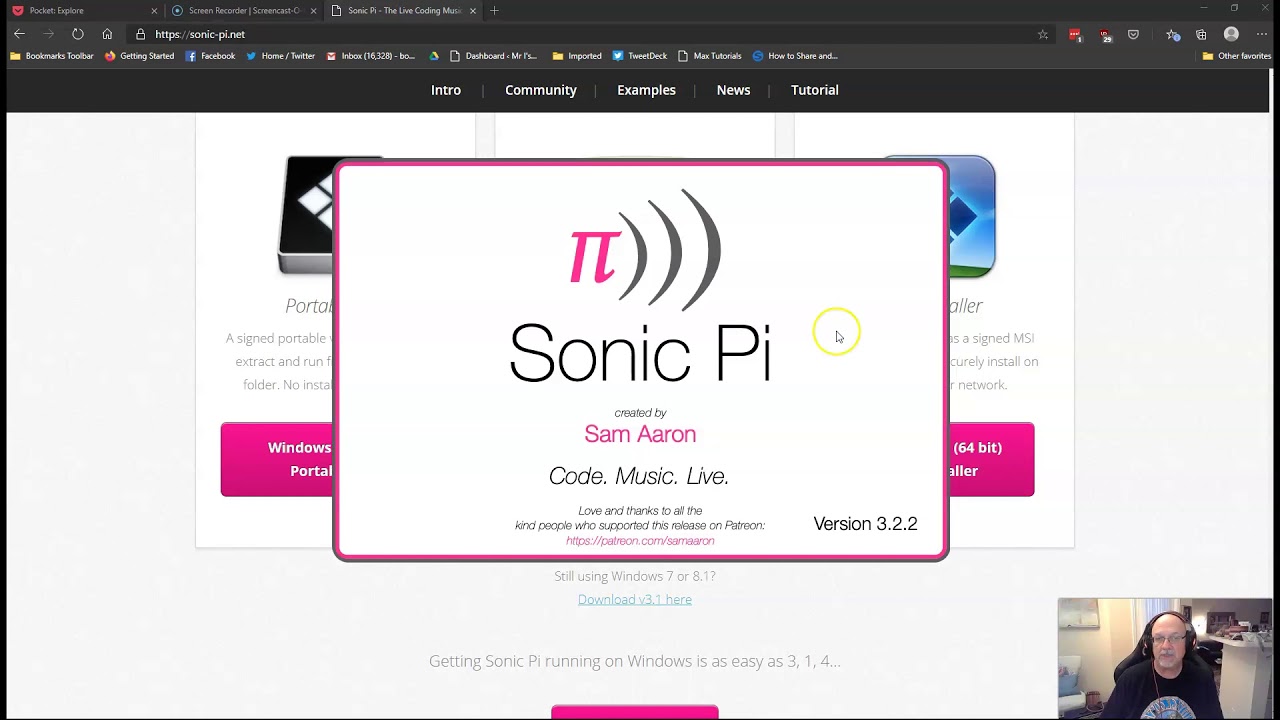Screen dimensions: 1280x720
Task: Expand the Other favorites folder
Action: pyautogui.click(x=1237, y=56)
